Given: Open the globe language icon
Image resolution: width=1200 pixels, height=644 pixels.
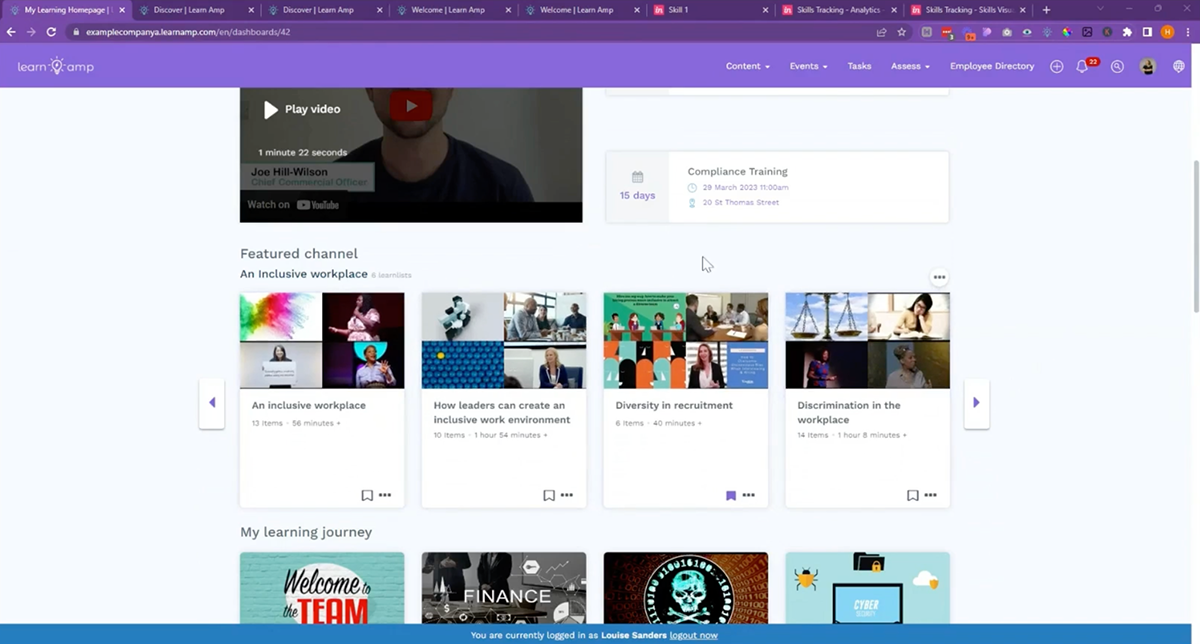Looking at the screenshot, I should [x=1178, y=67].
